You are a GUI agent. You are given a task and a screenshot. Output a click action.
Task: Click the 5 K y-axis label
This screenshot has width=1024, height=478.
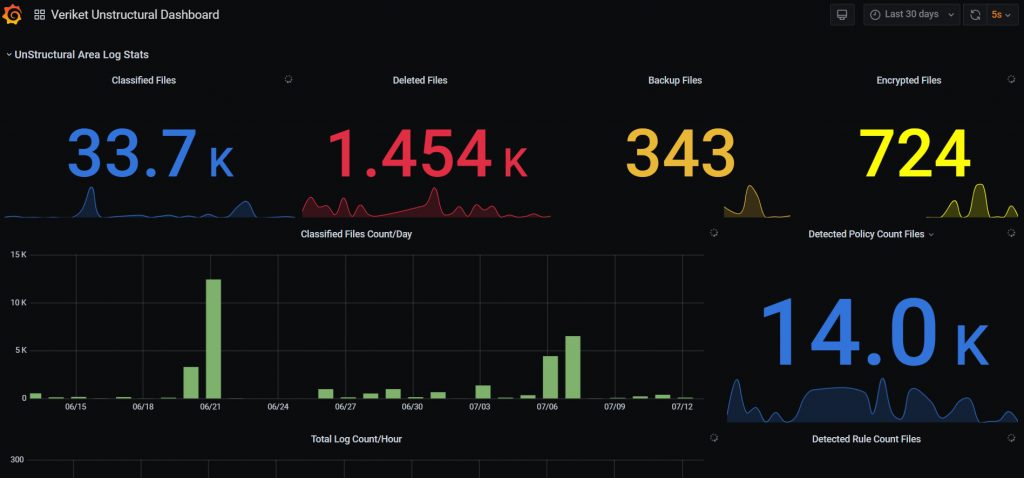(21, 350)
